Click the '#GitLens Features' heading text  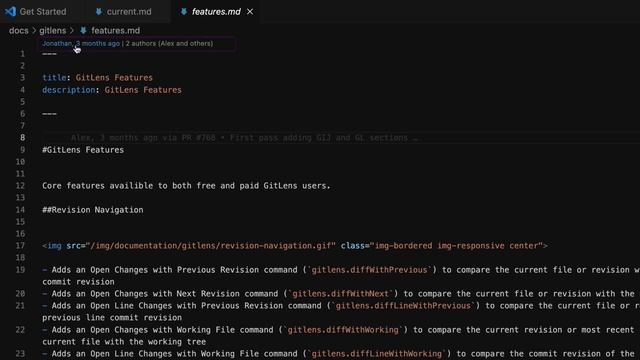pos(83,150)
